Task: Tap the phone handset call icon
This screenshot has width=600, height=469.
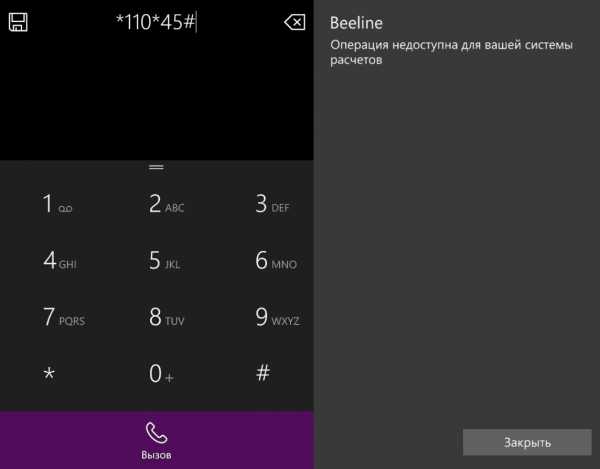Action: (x=156, y=432)
